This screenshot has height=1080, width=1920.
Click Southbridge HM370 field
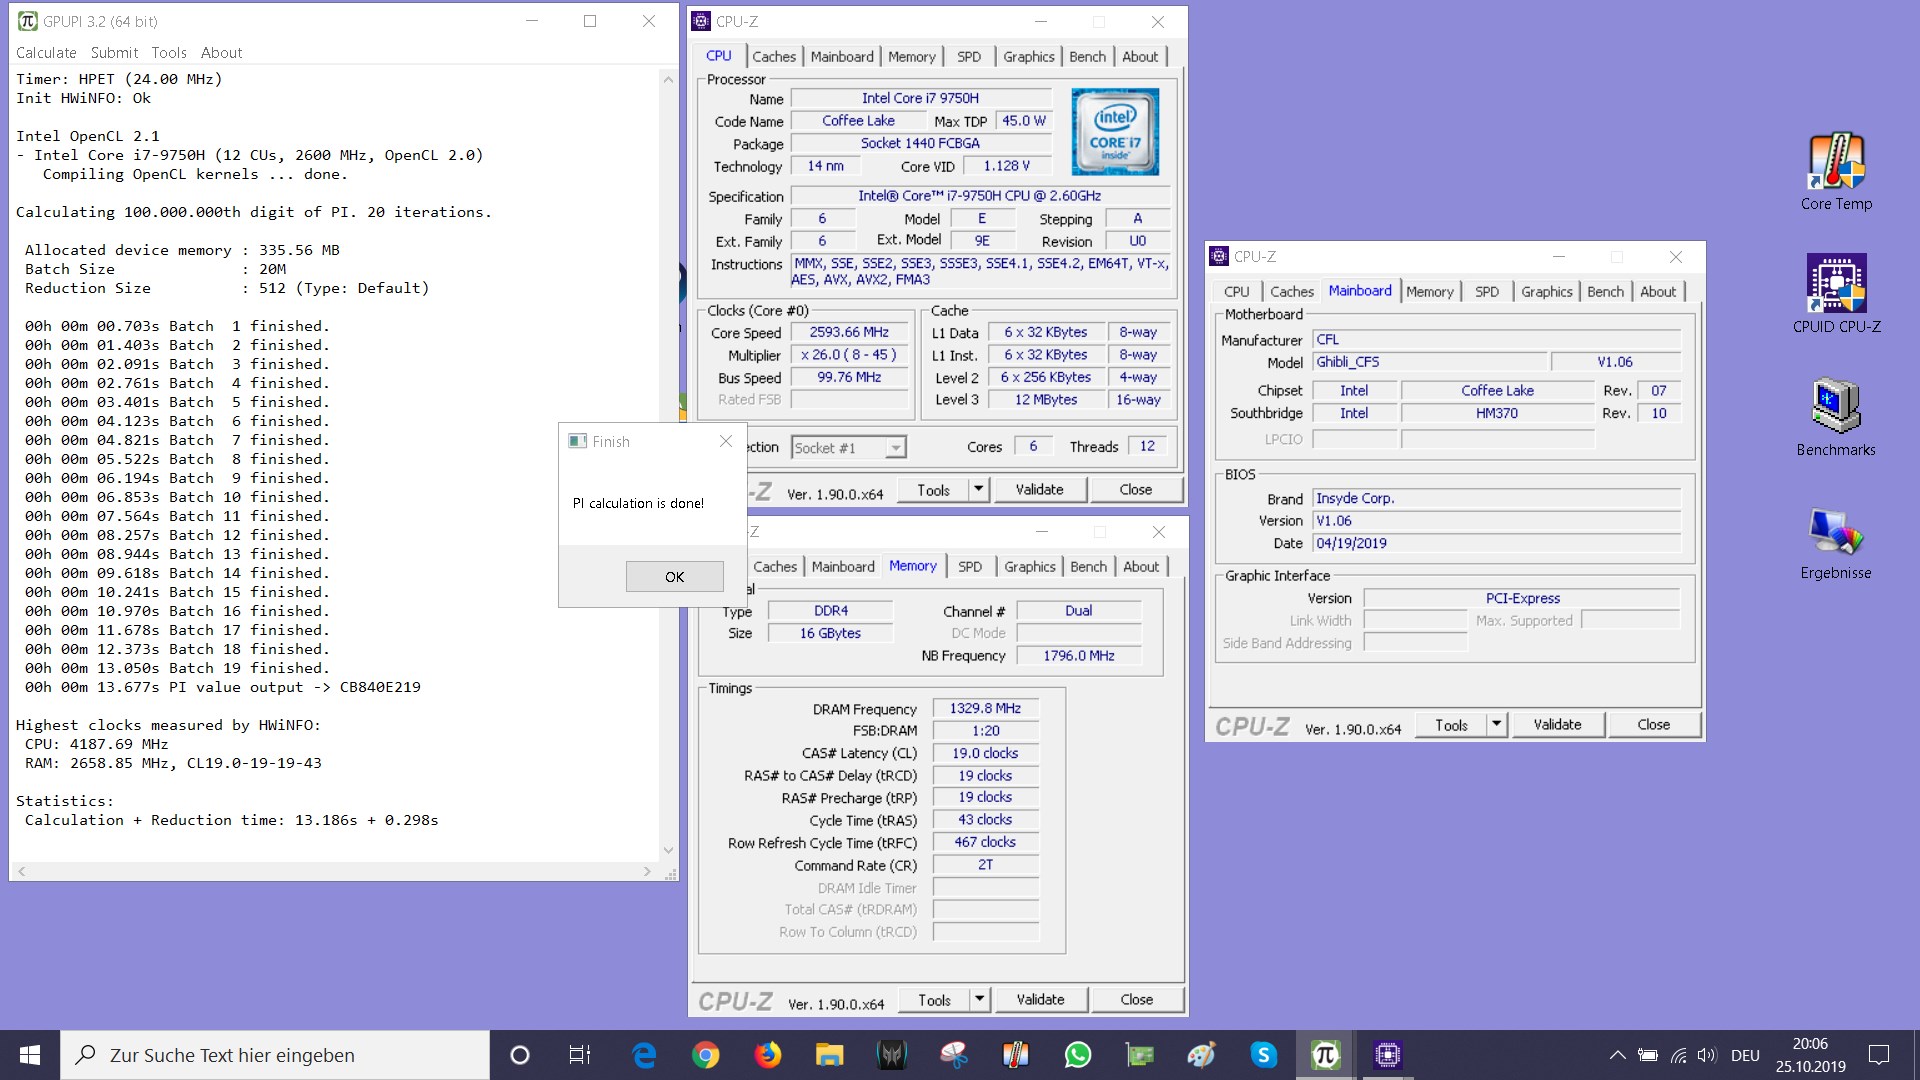[x=1497, y=413]
